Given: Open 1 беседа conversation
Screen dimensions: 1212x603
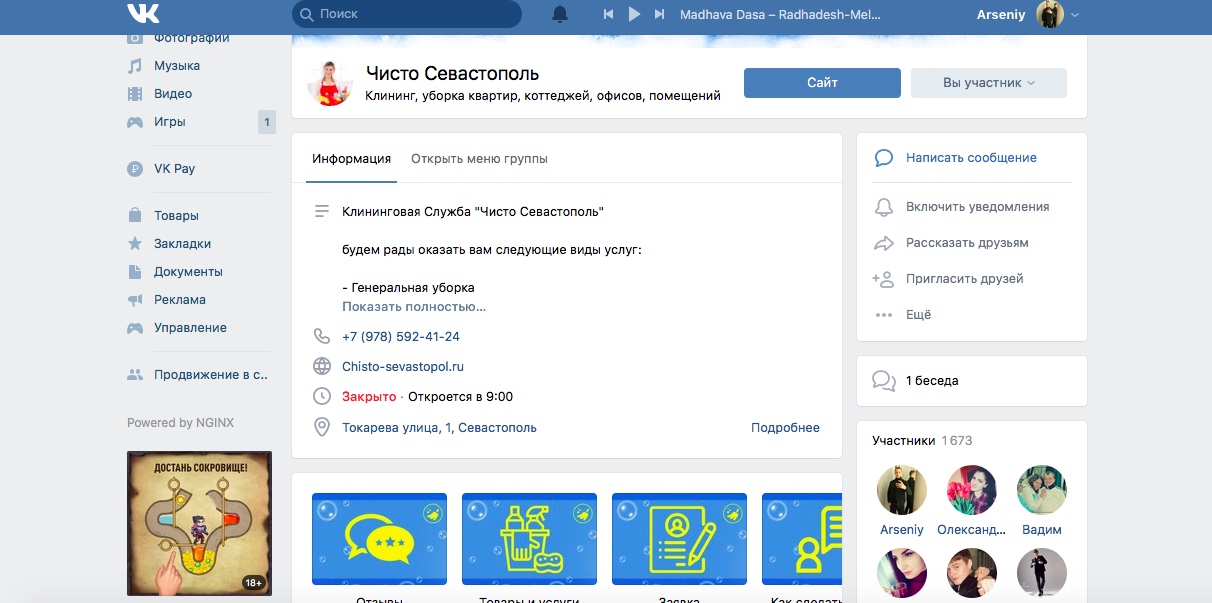Looking at the screenshot, I should 932,381.
